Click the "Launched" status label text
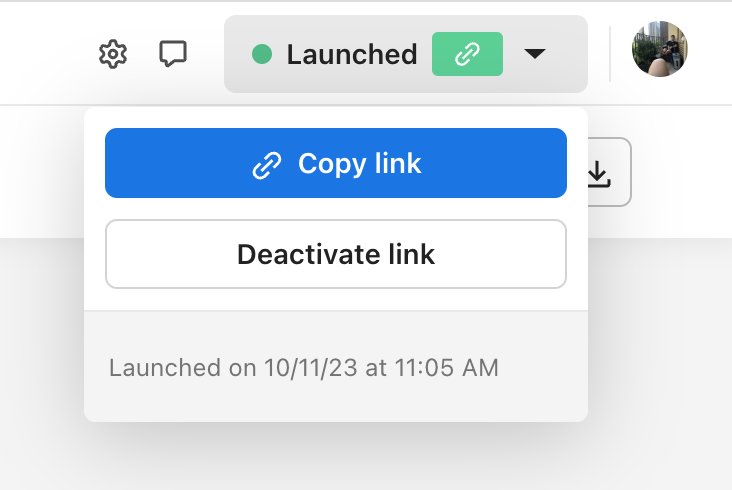 (x=352, y=54)
